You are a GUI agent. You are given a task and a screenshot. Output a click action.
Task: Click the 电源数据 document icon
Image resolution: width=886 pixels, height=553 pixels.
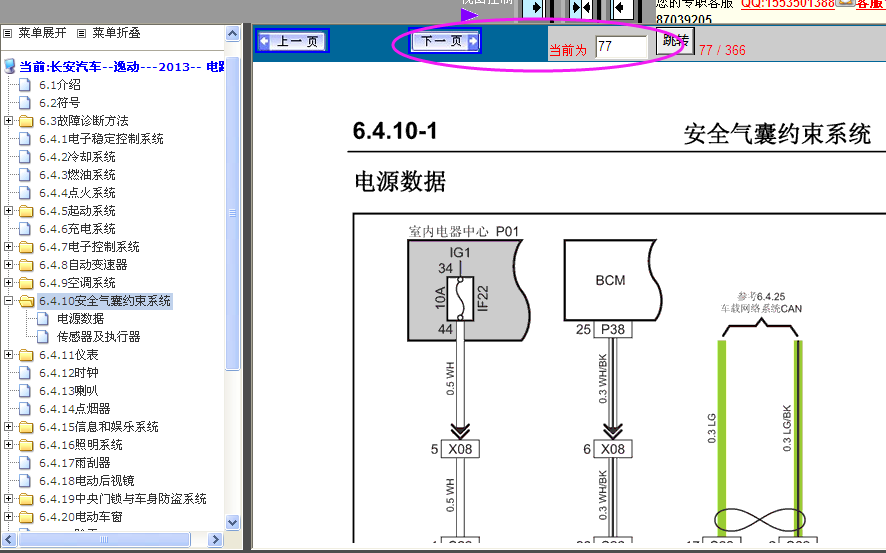[43, 319]
